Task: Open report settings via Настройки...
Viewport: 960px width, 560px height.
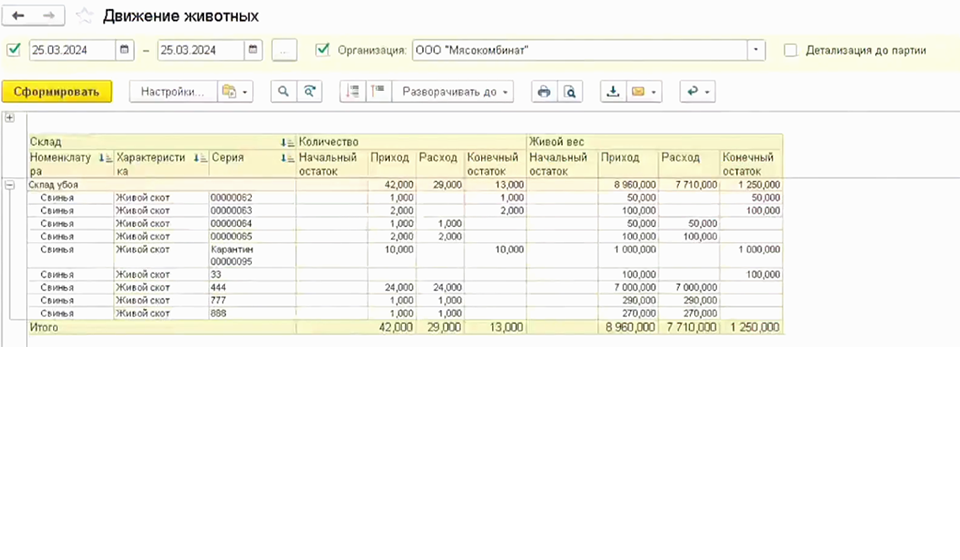Action: tap(173, 92)
